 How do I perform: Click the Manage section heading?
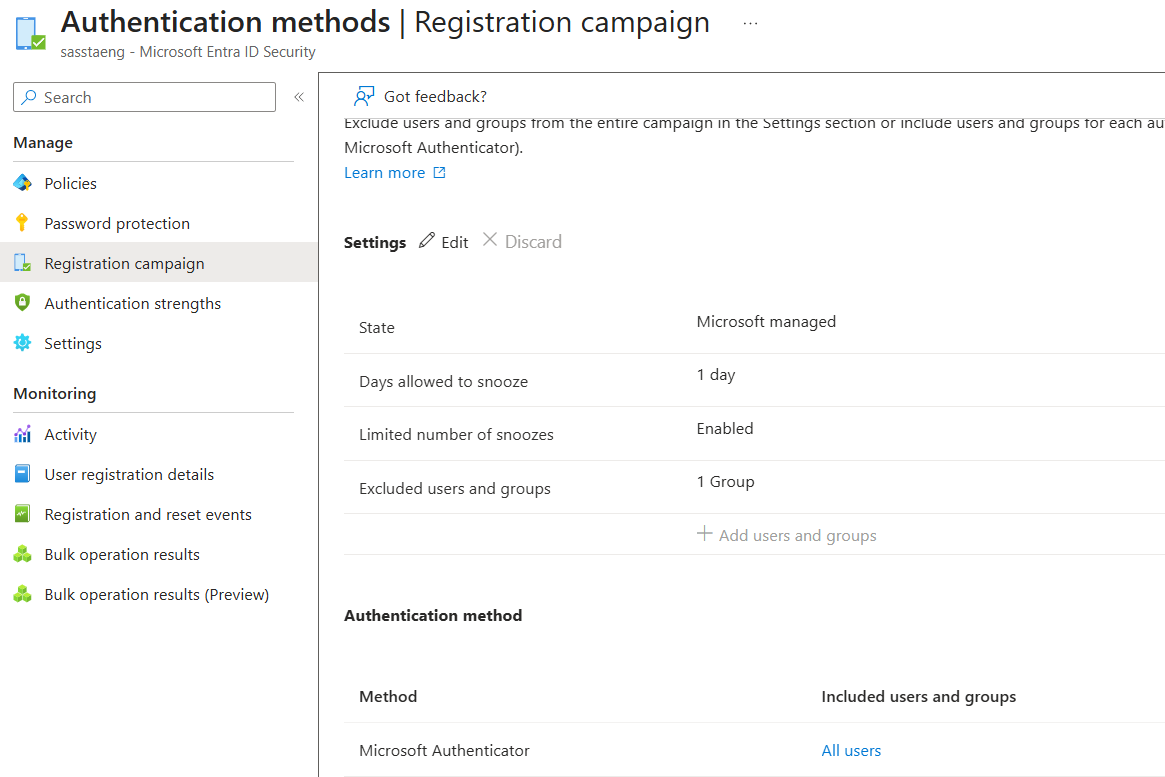[x=43, y=143]
